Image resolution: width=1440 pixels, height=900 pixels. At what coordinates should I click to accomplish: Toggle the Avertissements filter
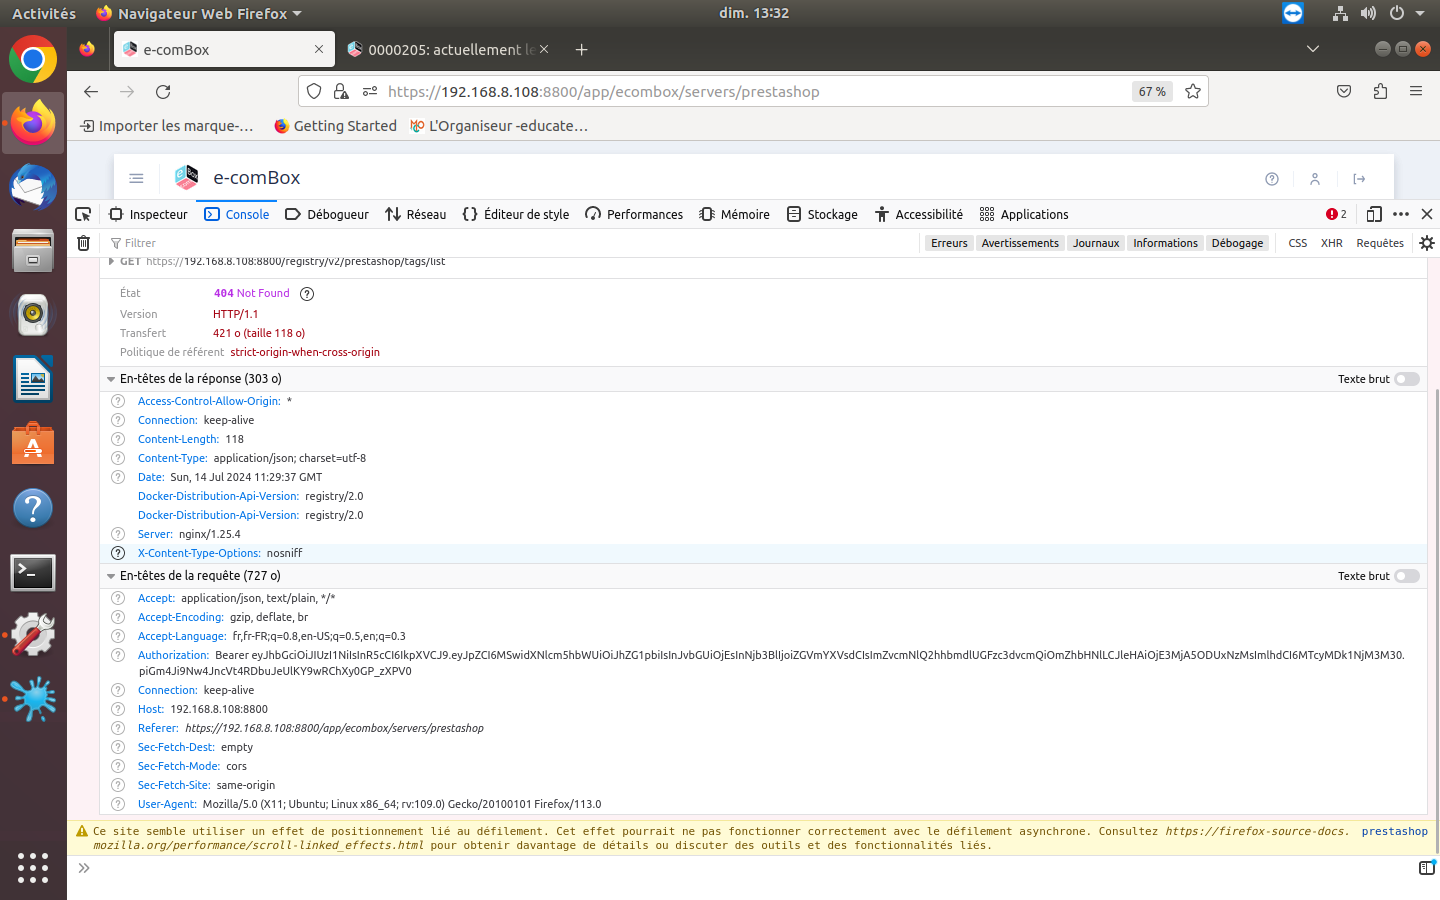coord(1020,243)
